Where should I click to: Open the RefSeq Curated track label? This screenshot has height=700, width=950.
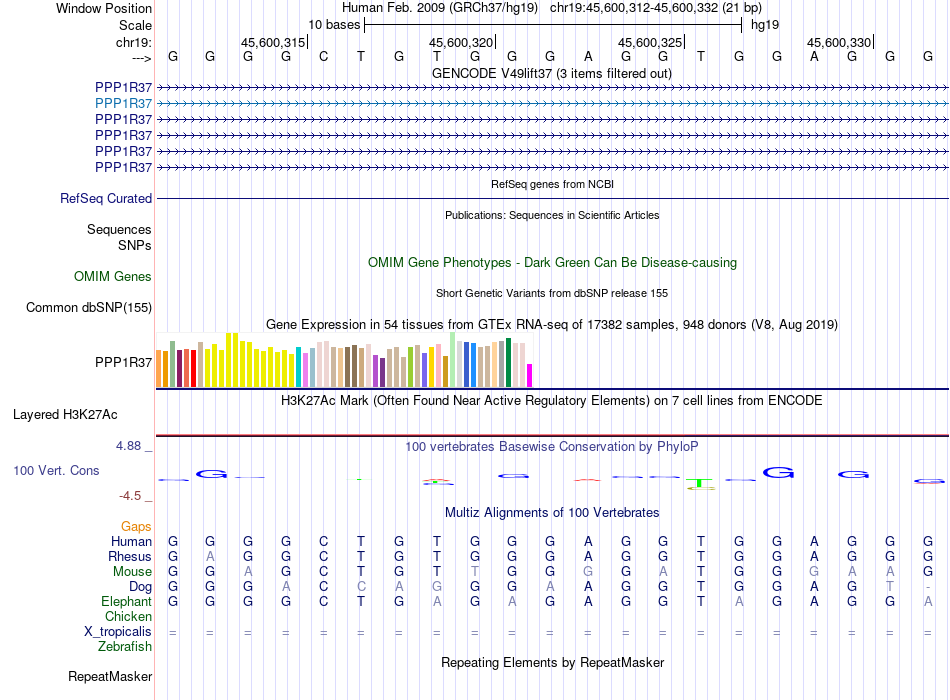pos(106,198)
